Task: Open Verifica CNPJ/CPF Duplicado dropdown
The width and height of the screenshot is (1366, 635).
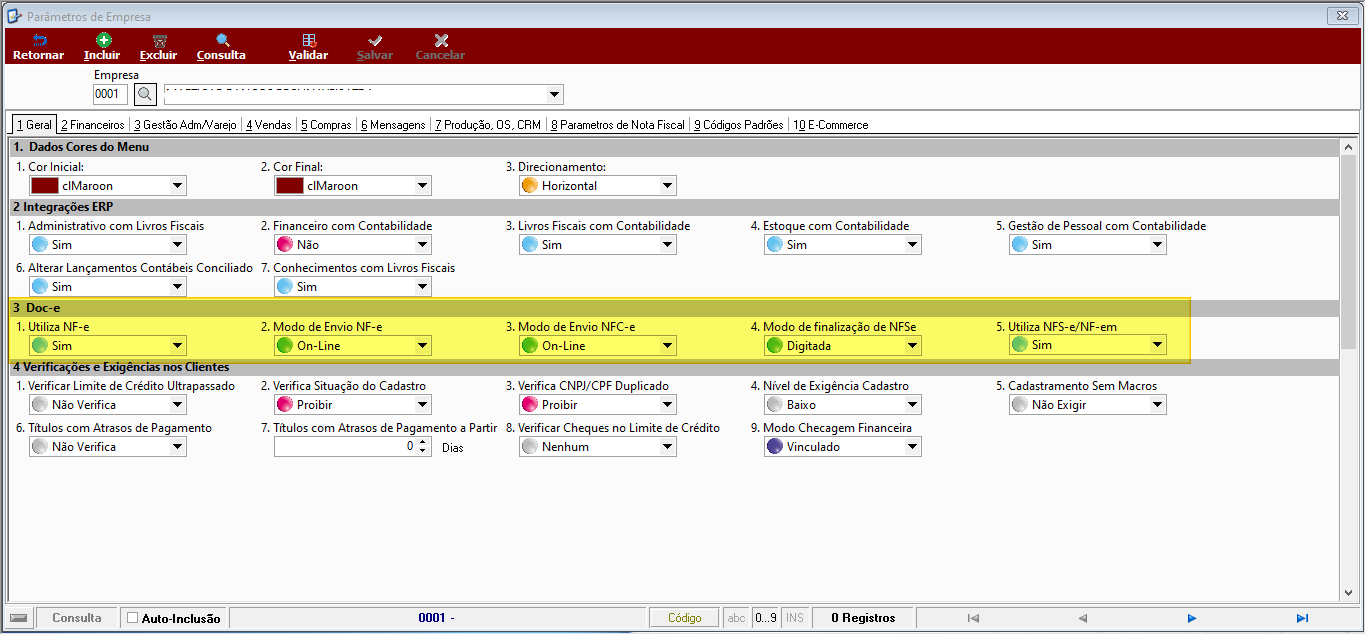Action: click(667, 404)
